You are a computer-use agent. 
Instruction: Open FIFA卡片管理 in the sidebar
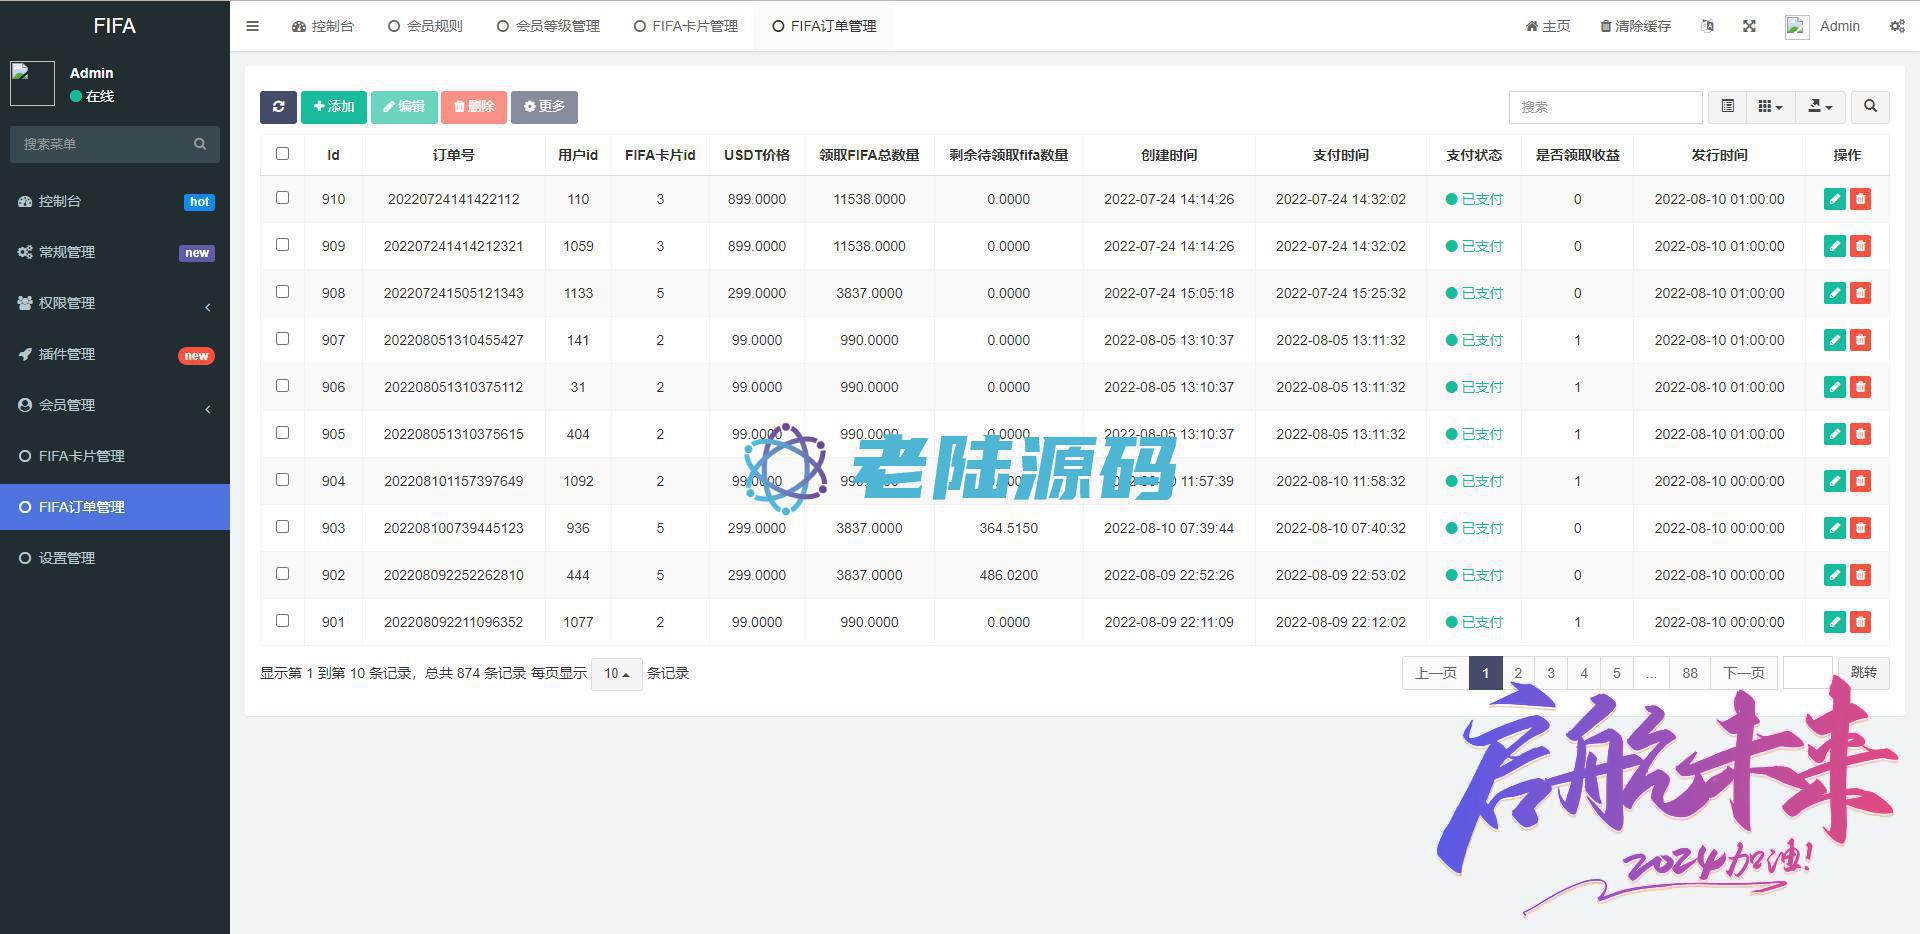(x=115, y=456)
